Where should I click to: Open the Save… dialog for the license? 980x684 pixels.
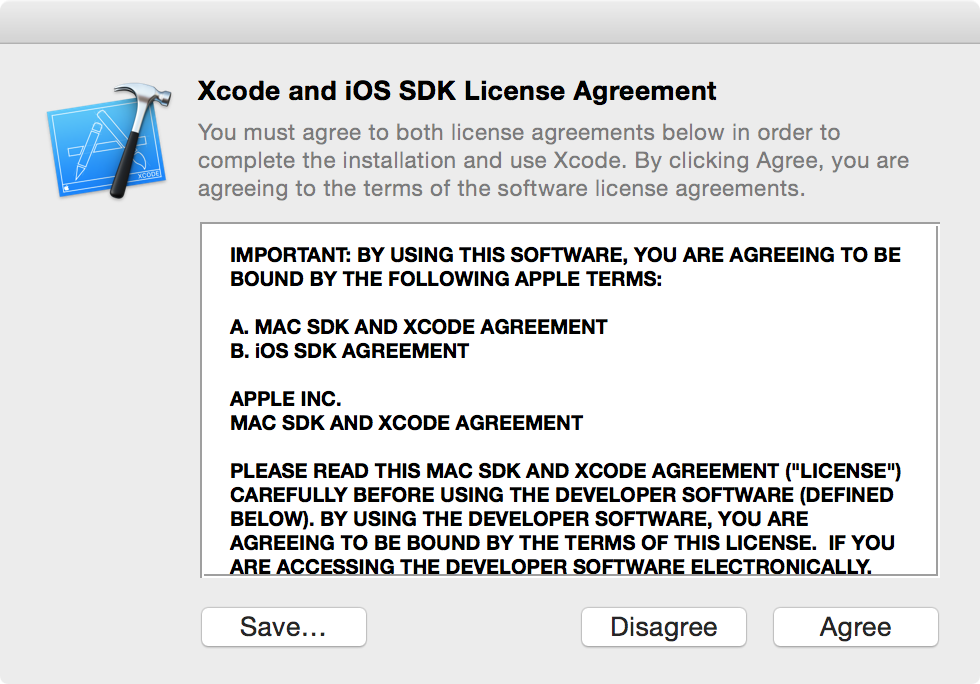point(284,627)
